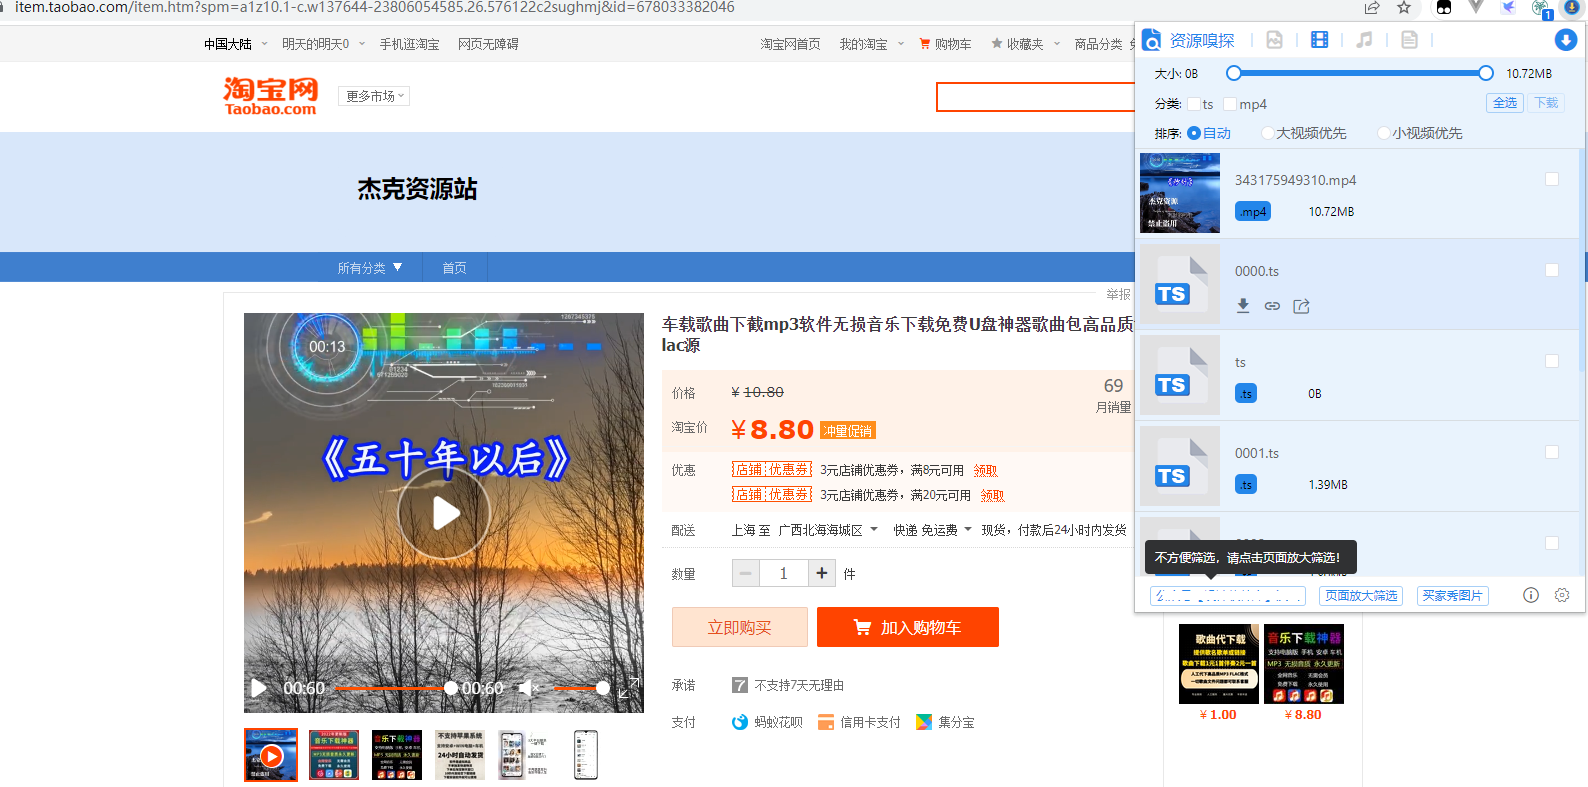This screenshot has width=1588, height=787.
Task: Go to shop 首页 tab
Action: click(x=455, y=268)
